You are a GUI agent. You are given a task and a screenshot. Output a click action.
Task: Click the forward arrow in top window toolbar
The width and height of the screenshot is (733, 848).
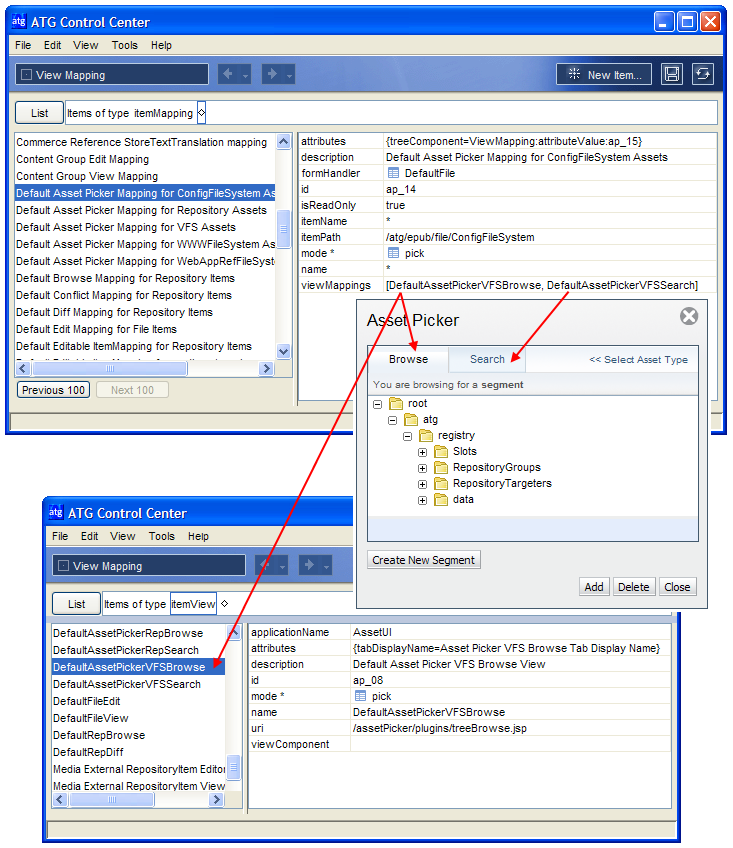click(272, 74)
